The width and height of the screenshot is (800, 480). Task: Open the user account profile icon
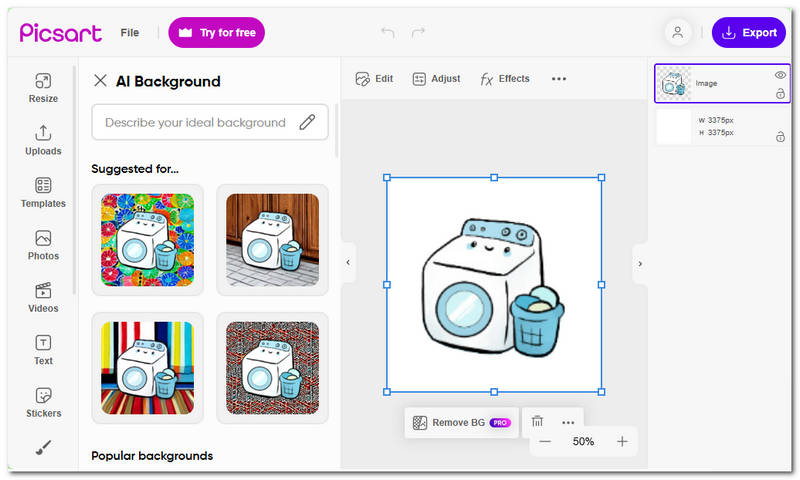(678, 33)
